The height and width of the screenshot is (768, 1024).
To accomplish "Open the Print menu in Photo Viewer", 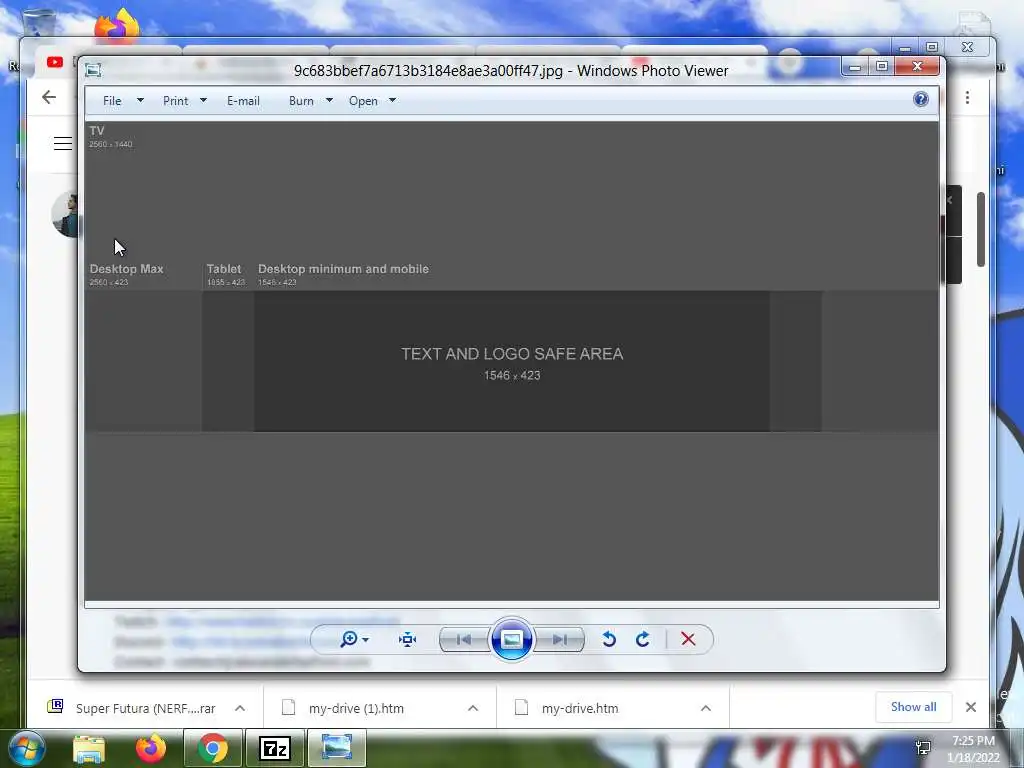I will coord(175,101).
